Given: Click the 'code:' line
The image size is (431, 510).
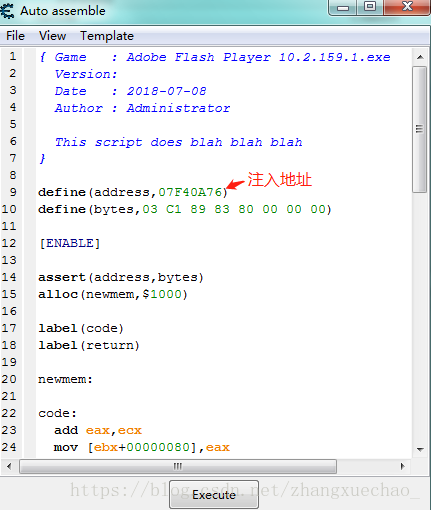Looking at the screenshot, I should [57, 413].
